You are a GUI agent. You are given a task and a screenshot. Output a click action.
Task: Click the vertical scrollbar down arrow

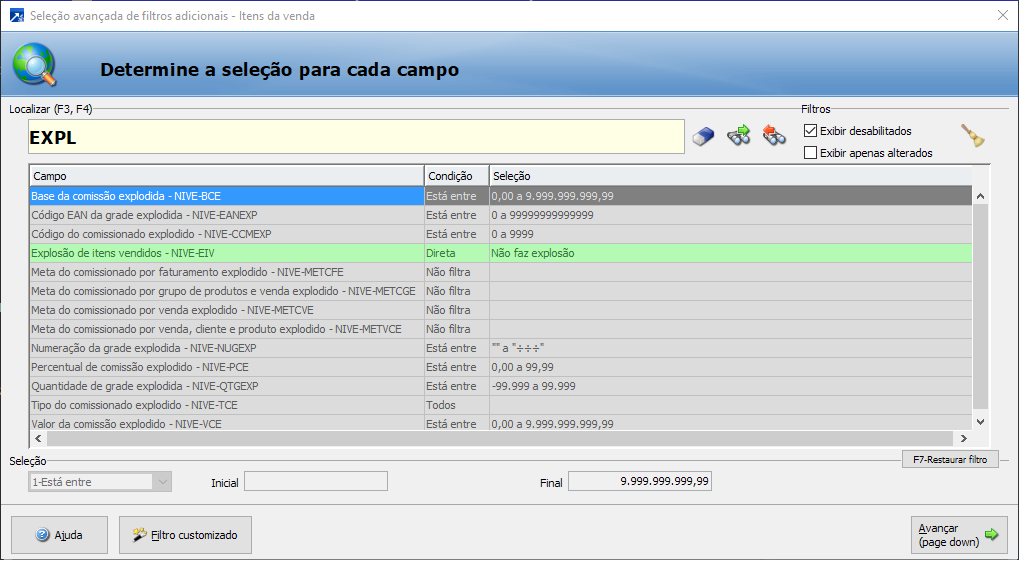tap(980, 421)
